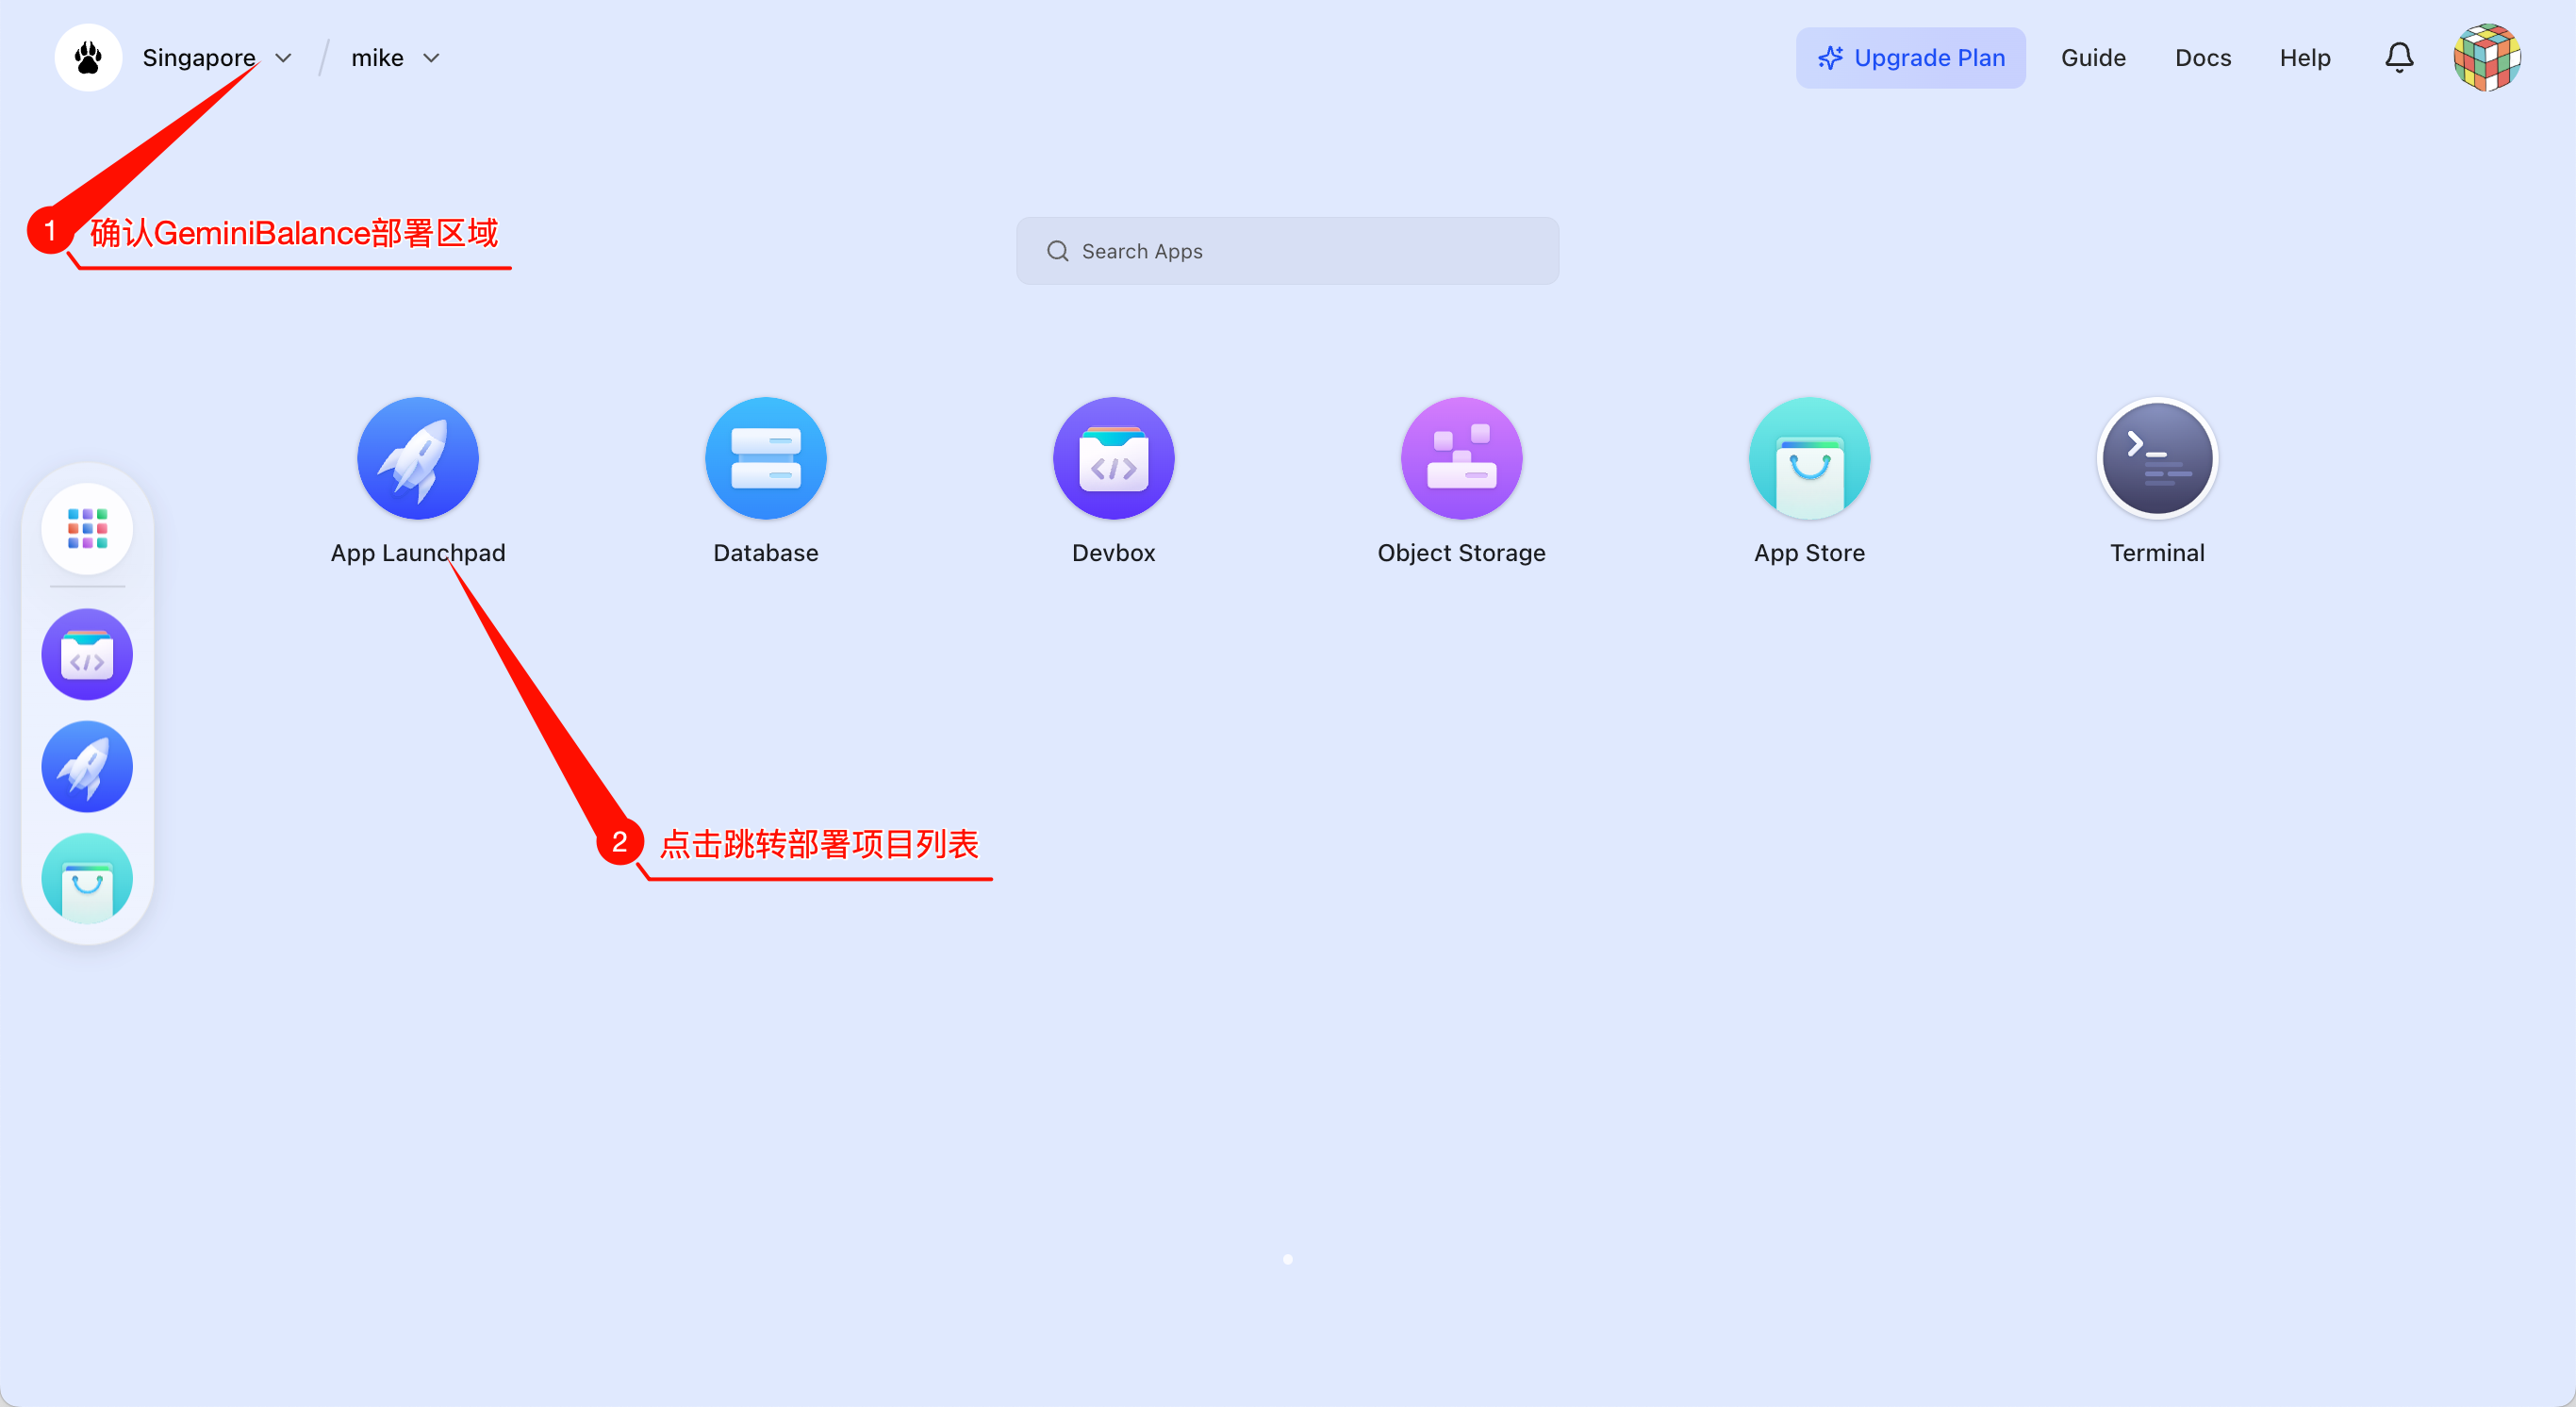Screen dimensions: 2576x1407
Task: Click the notification bell icon
Action: pyautogui.click(x=2399, y=58)
